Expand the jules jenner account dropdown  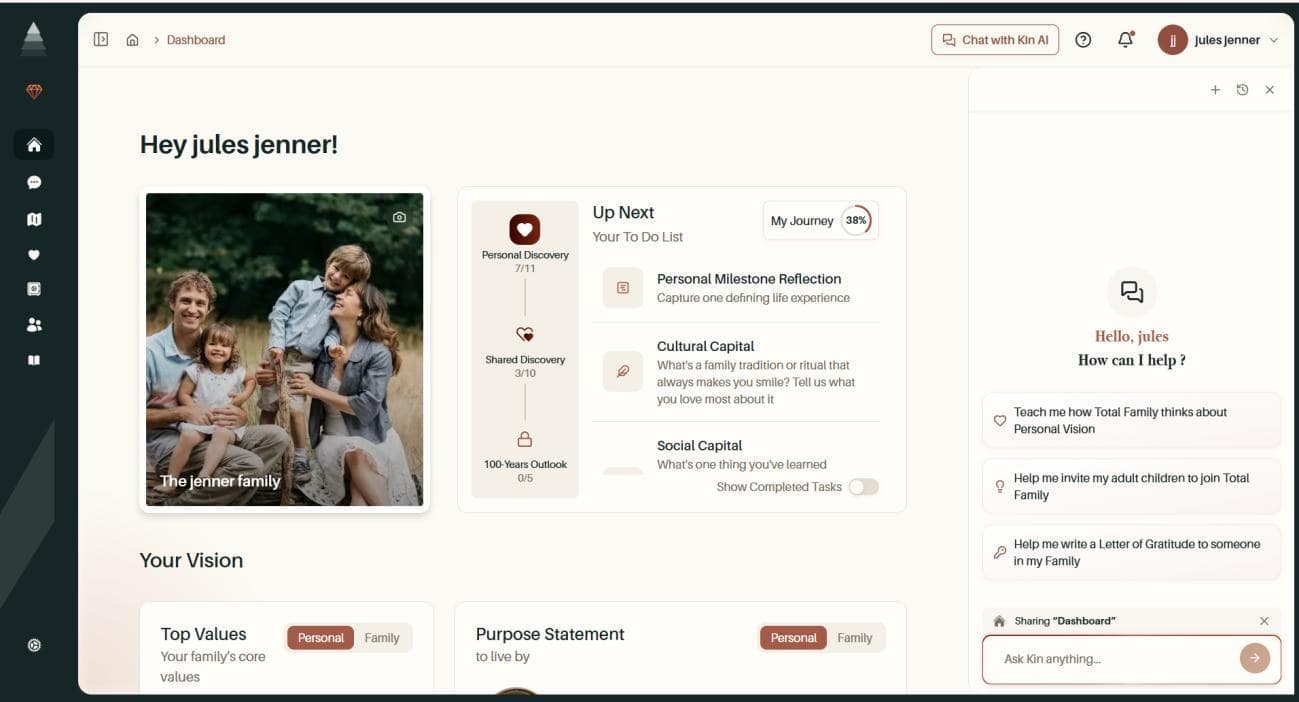pyautogui.click(x=1273, y=40)
